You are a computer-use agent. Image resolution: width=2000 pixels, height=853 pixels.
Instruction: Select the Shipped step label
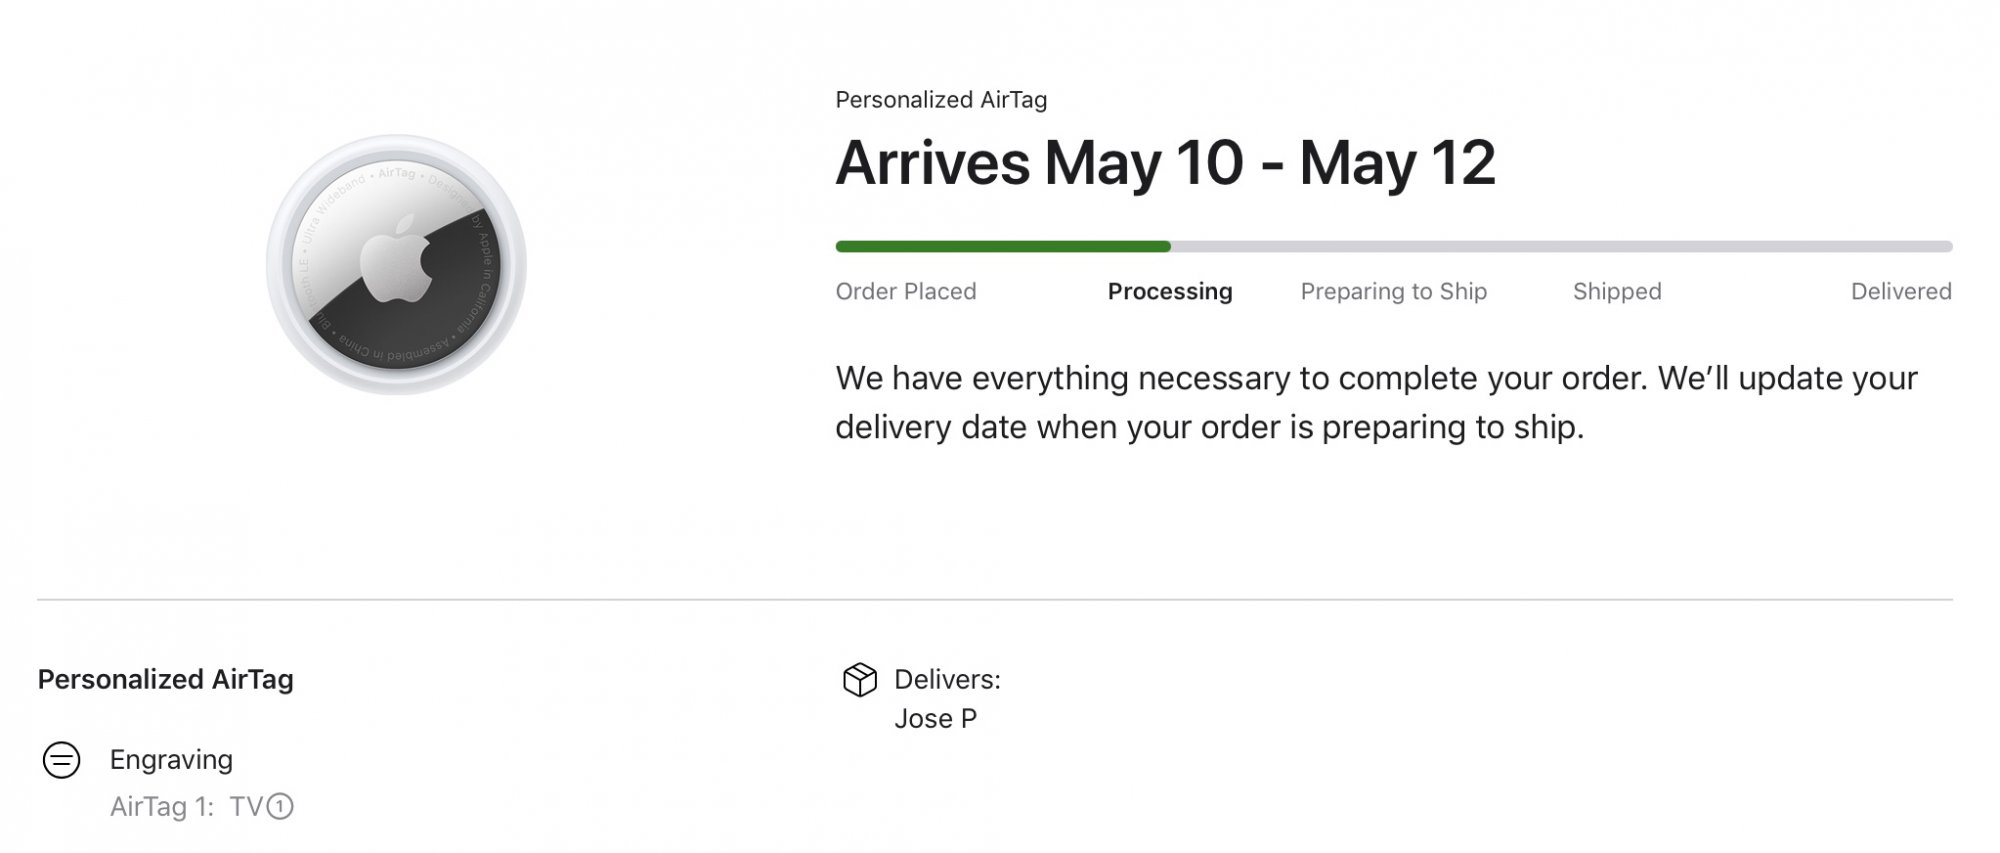pyautogui.click(x=1616, y=292)
